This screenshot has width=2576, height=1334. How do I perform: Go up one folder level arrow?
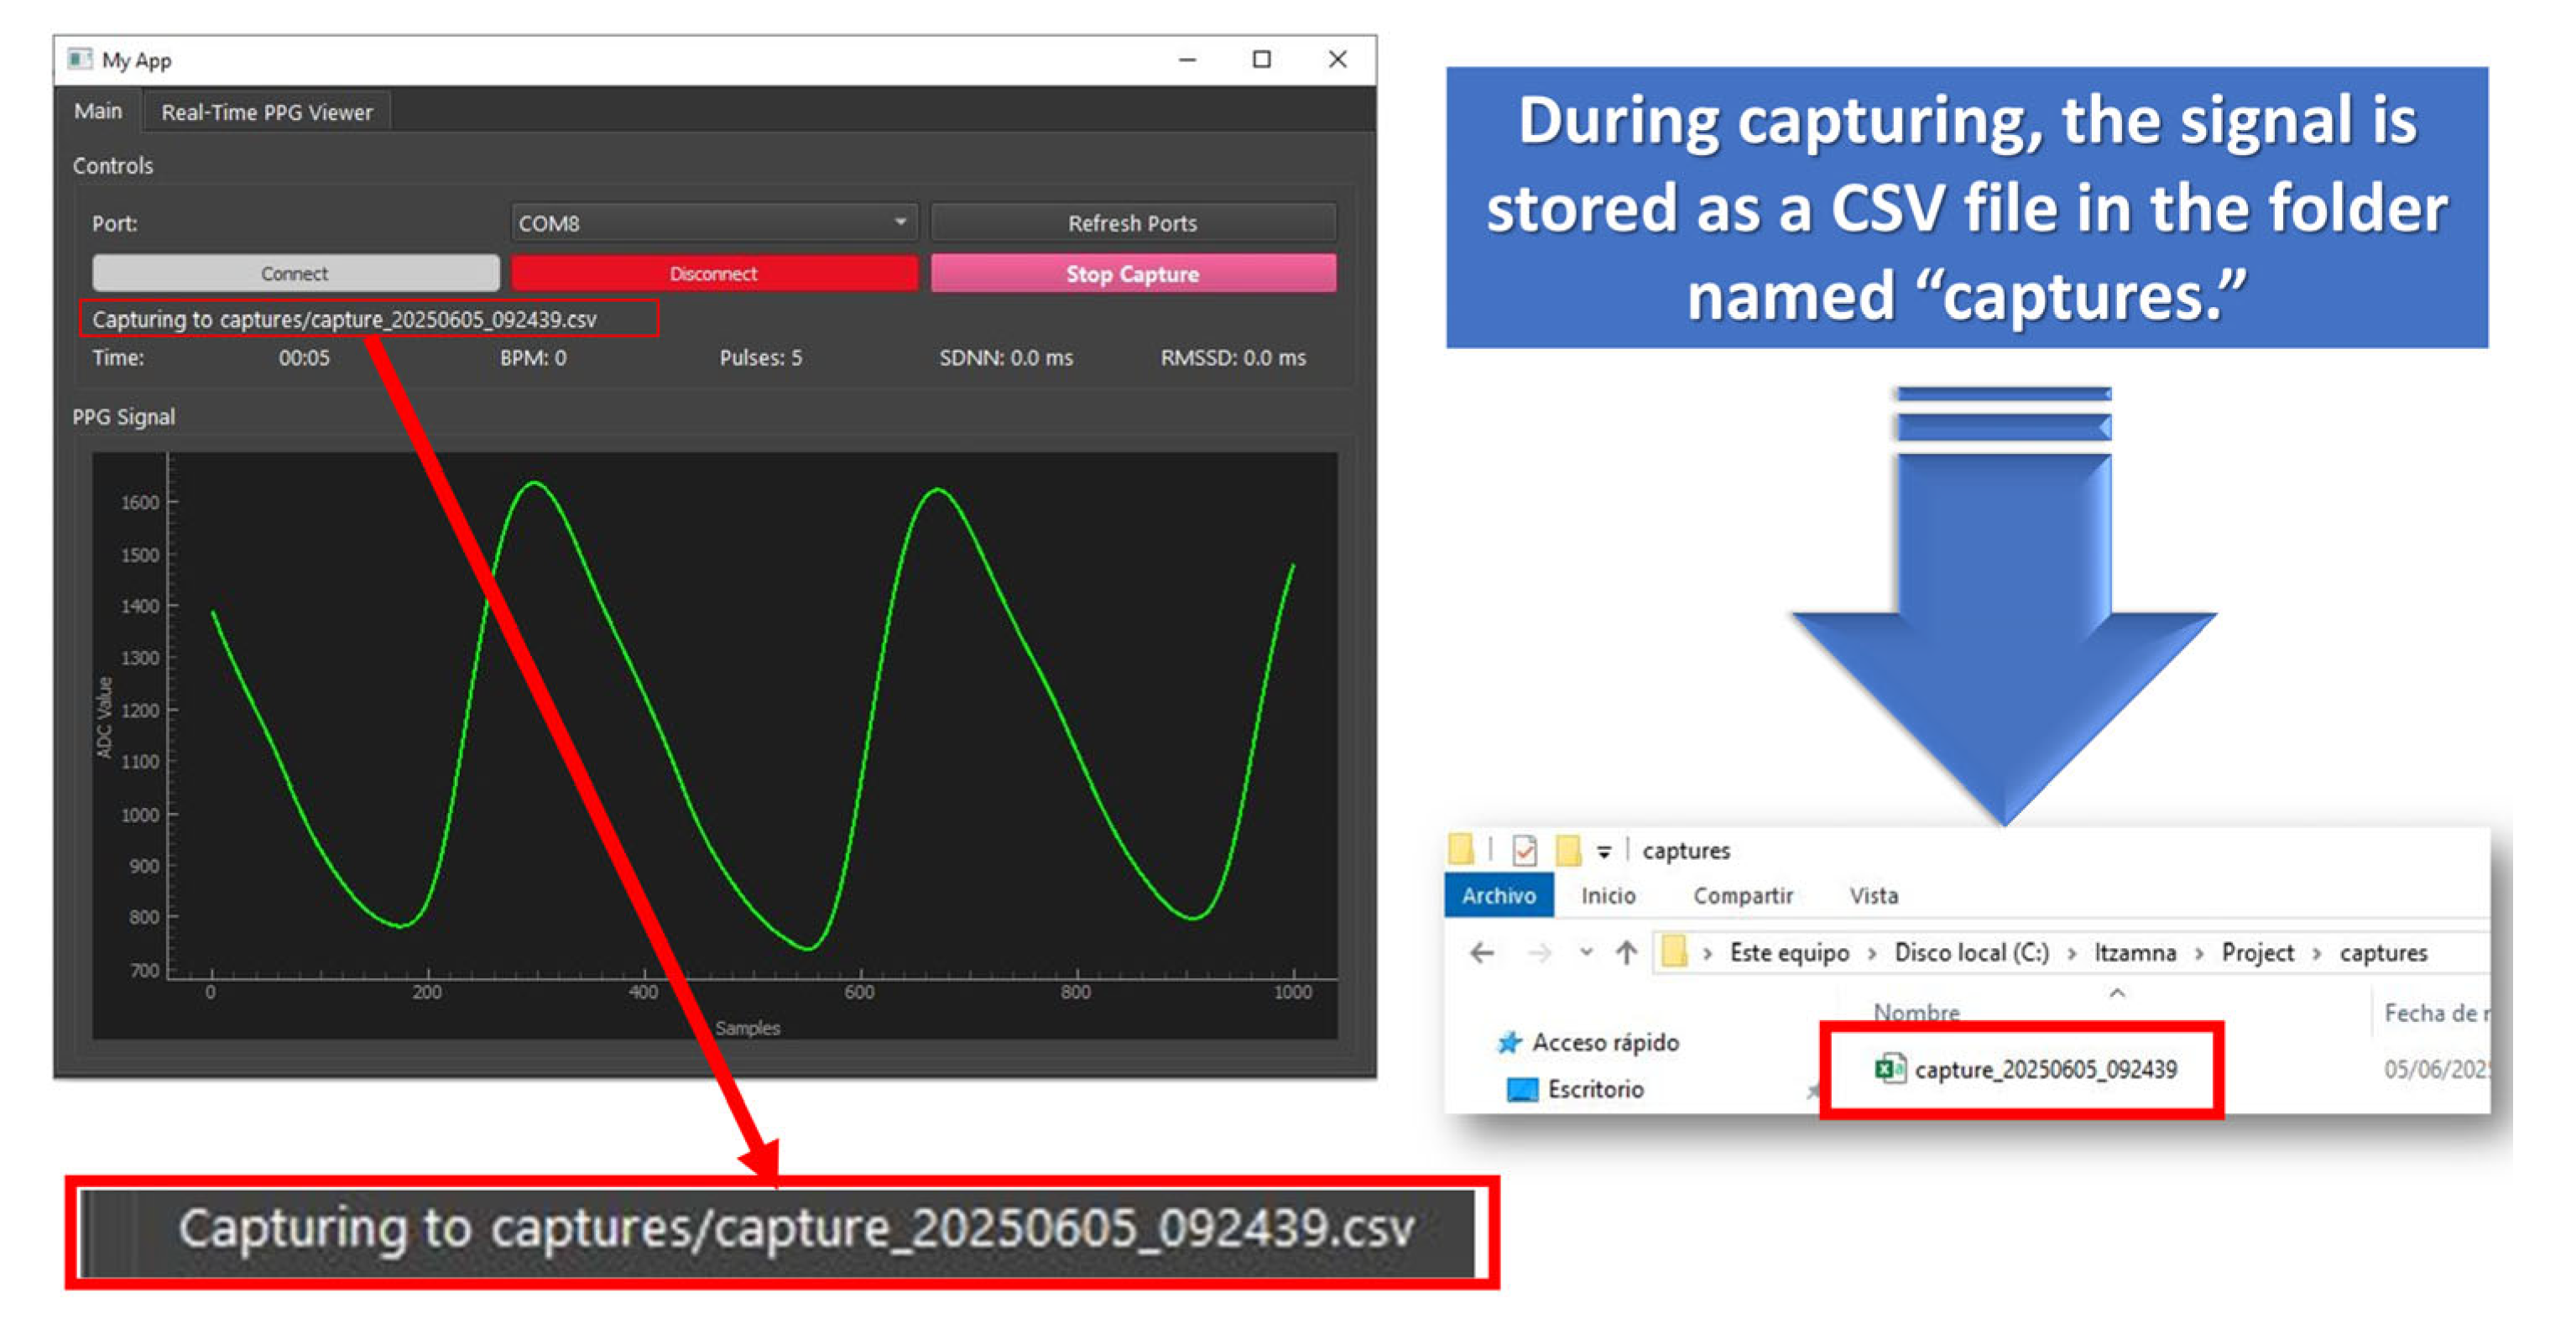1626,953
